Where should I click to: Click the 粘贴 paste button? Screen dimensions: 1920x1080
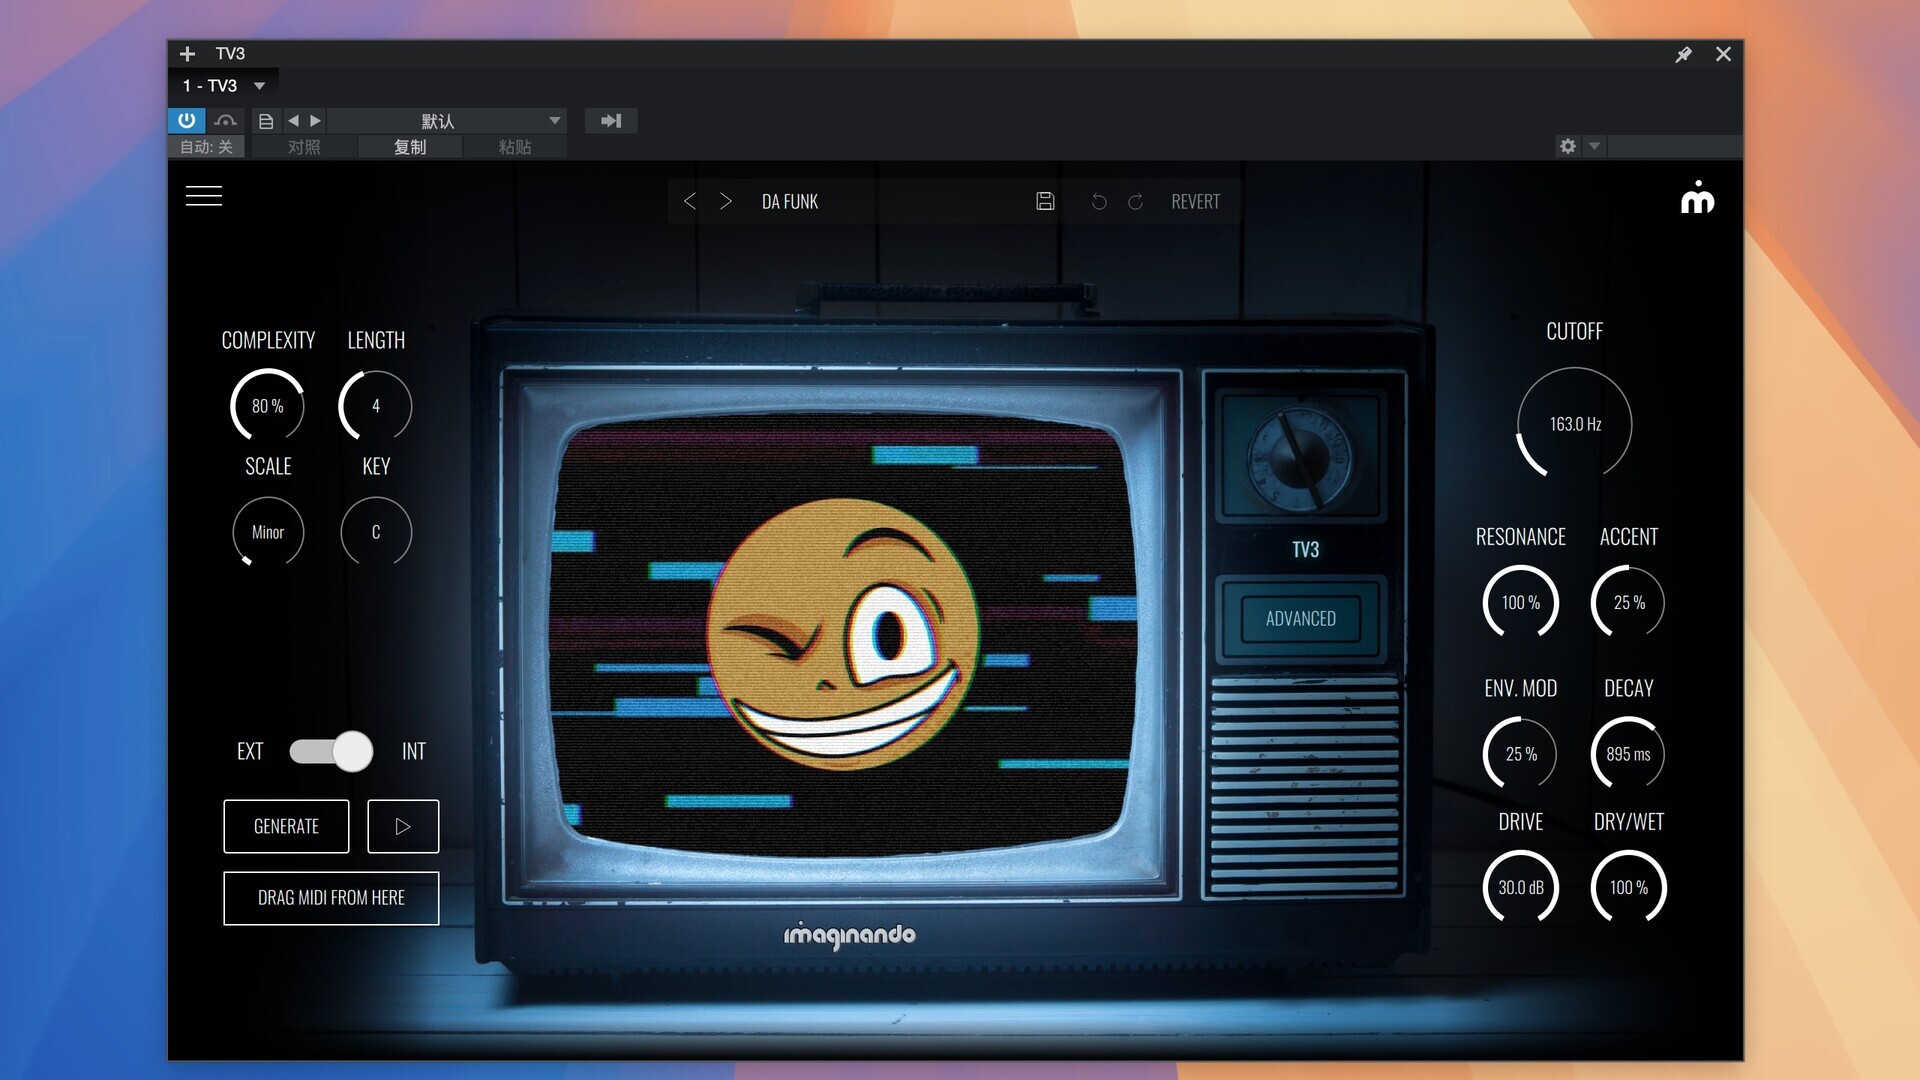tap(515, 147)
